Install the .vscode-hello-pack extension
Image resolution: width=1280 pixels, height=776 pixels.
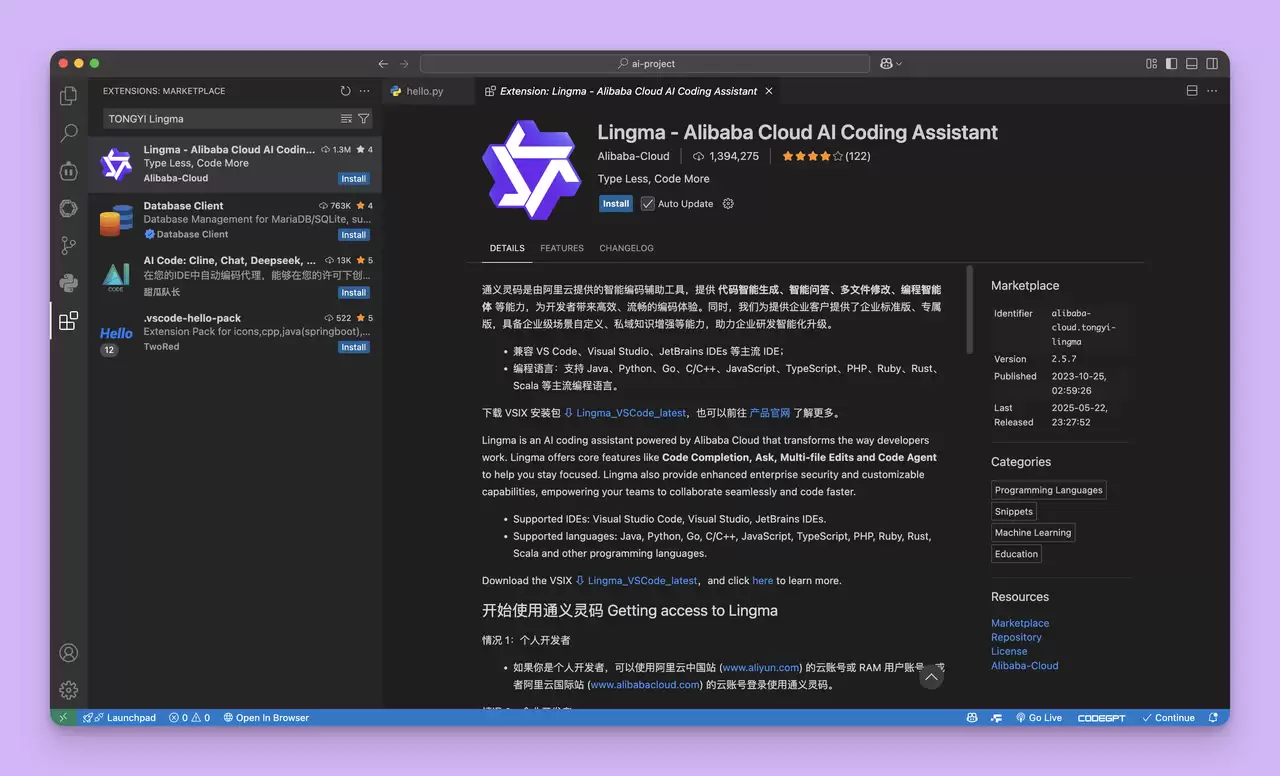(x=354, y=348)
